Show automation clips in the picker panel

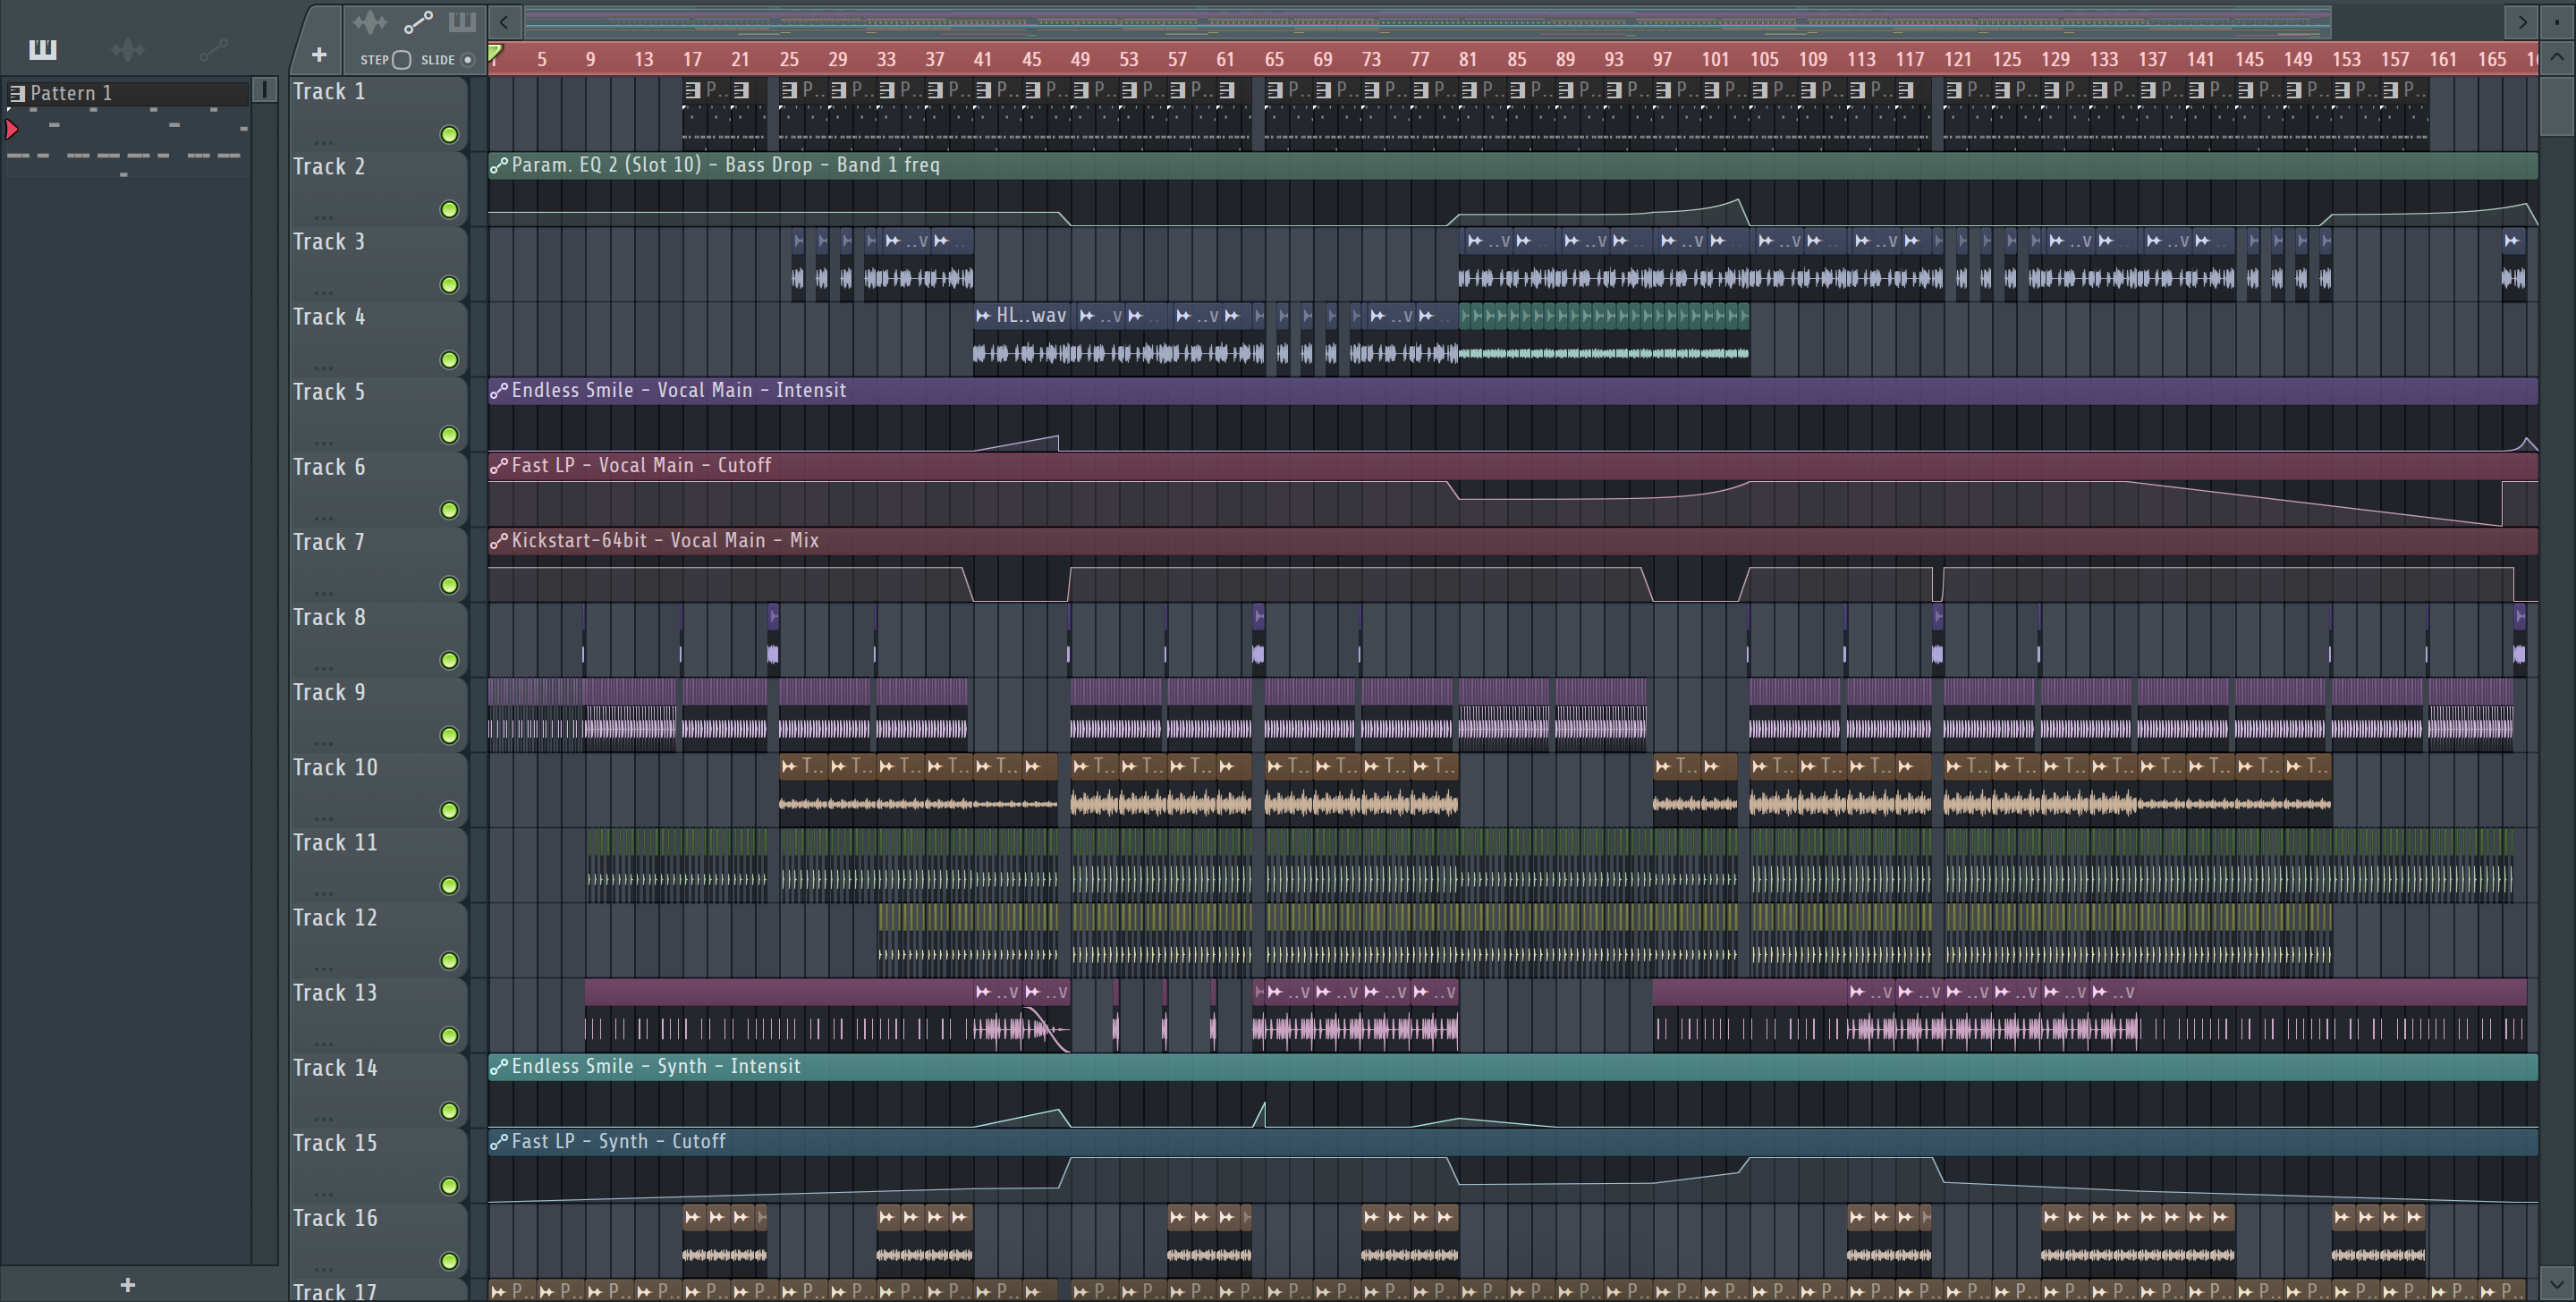click(213, 49)
